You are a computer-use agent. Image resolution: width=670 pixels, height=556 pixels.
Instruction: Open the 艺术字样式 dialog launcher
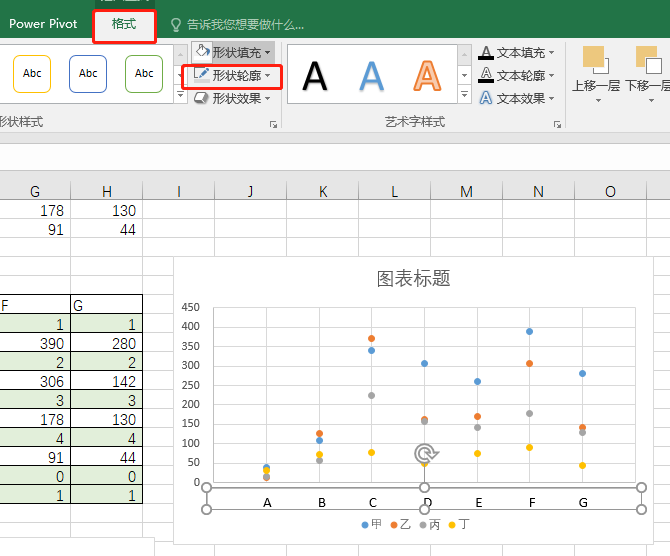557,125
